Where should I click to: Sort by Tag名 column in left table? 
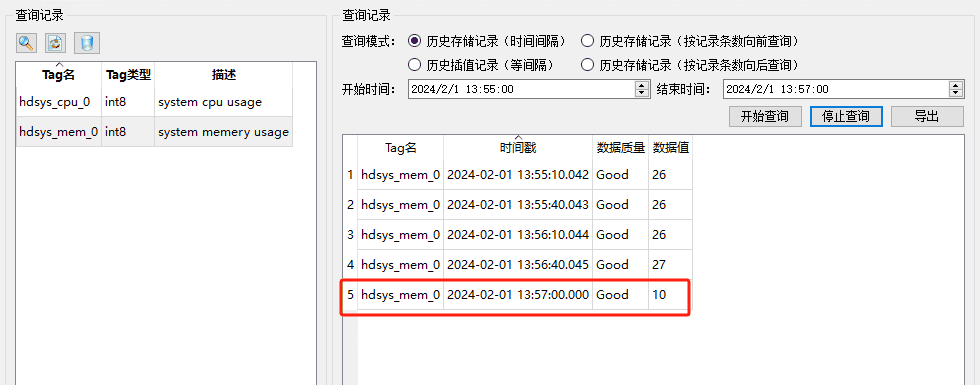click(x=59, y=74)
